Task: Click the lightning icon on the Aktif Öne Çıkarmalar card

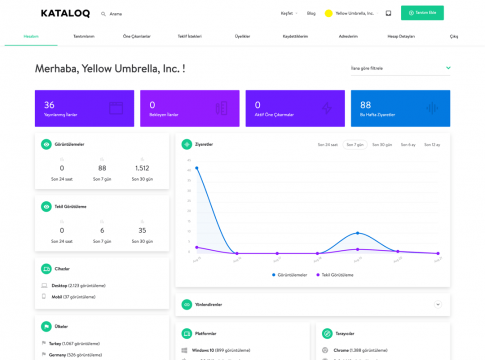Action: coord(327,108)
